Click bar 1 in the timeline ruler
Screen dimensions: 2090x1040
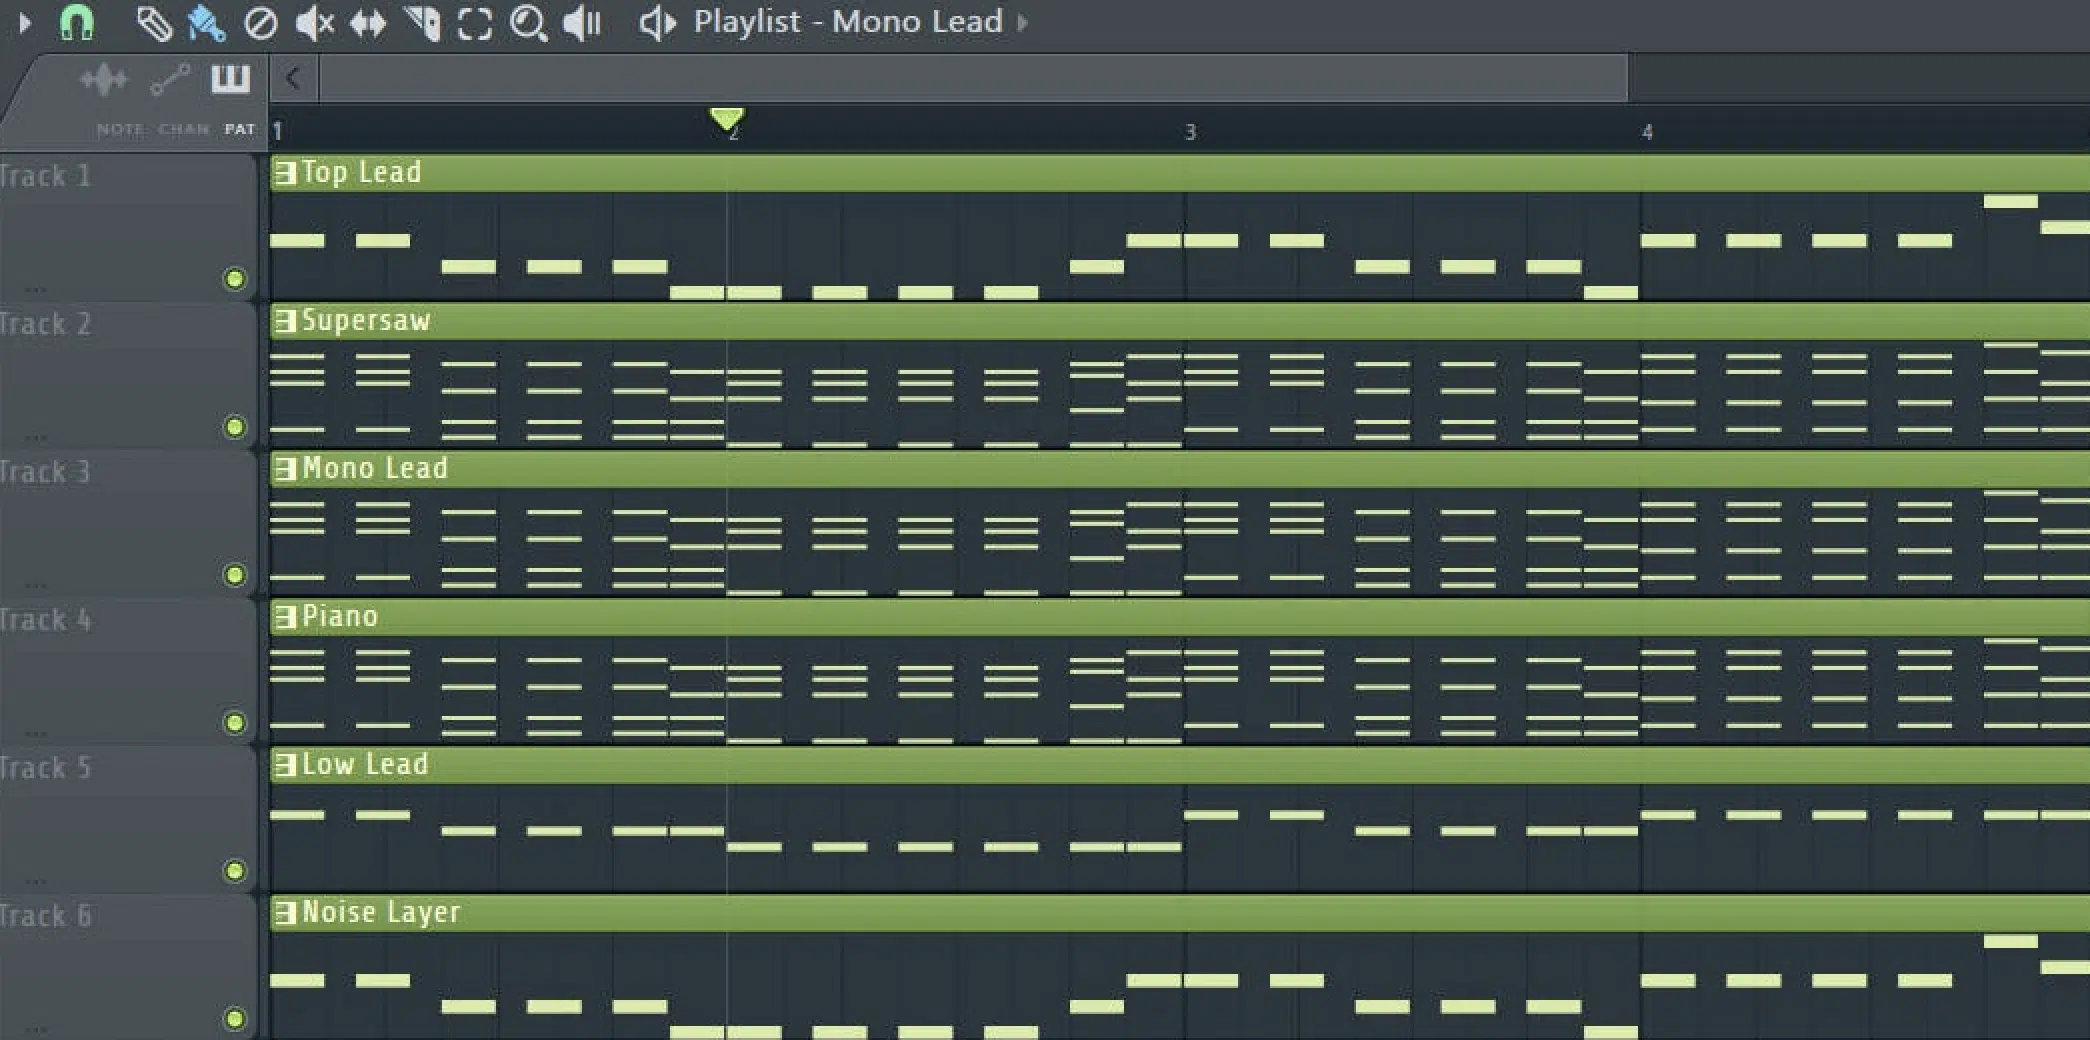[x=277, y=131]
